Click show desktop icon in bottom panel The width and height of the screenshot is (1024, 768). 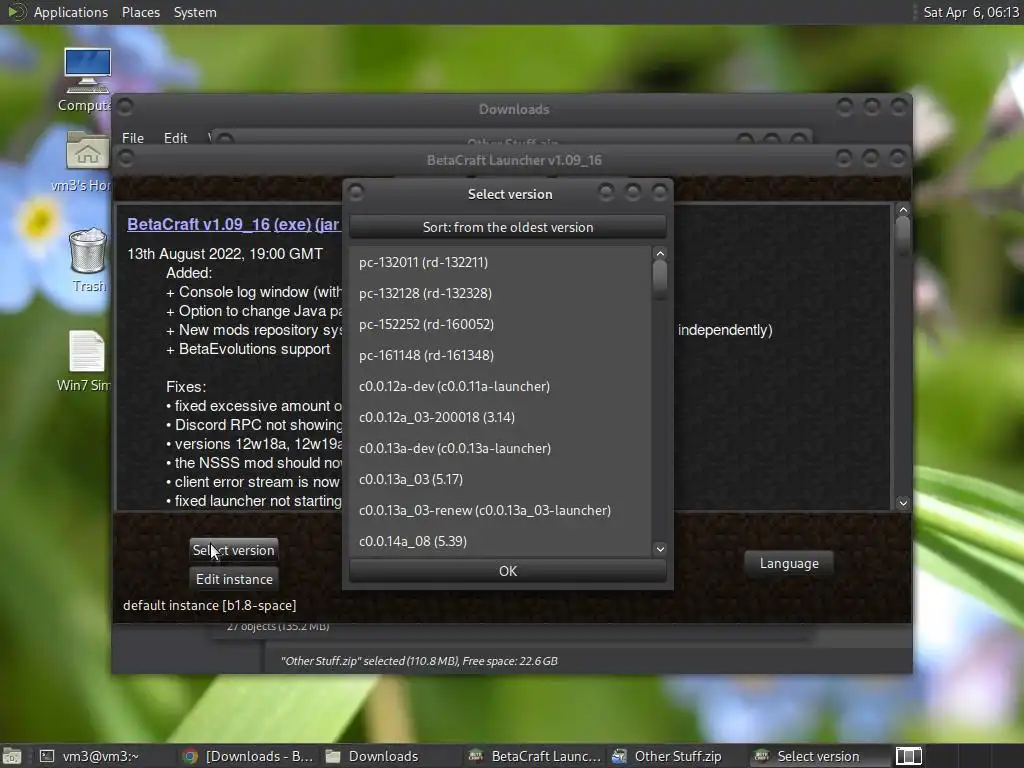11,756
